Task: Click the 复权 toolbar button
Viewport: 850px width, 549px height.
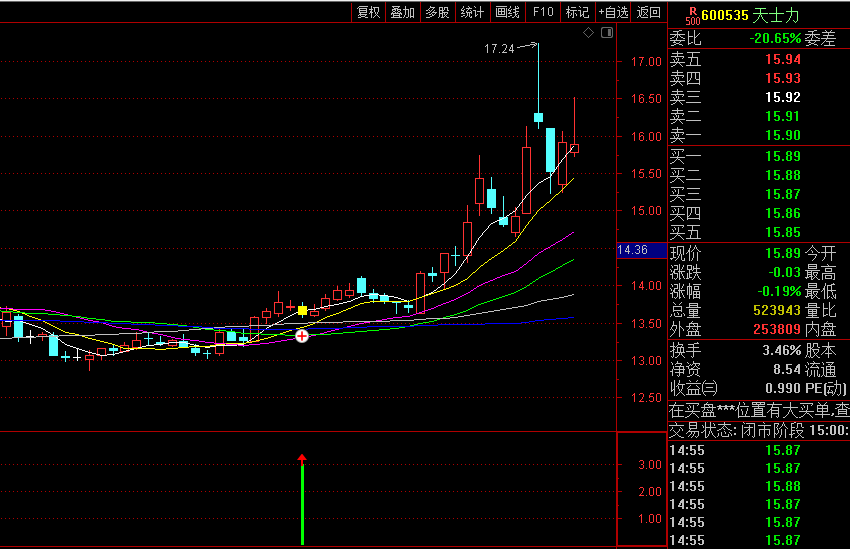Action: [x=369, y=12]
